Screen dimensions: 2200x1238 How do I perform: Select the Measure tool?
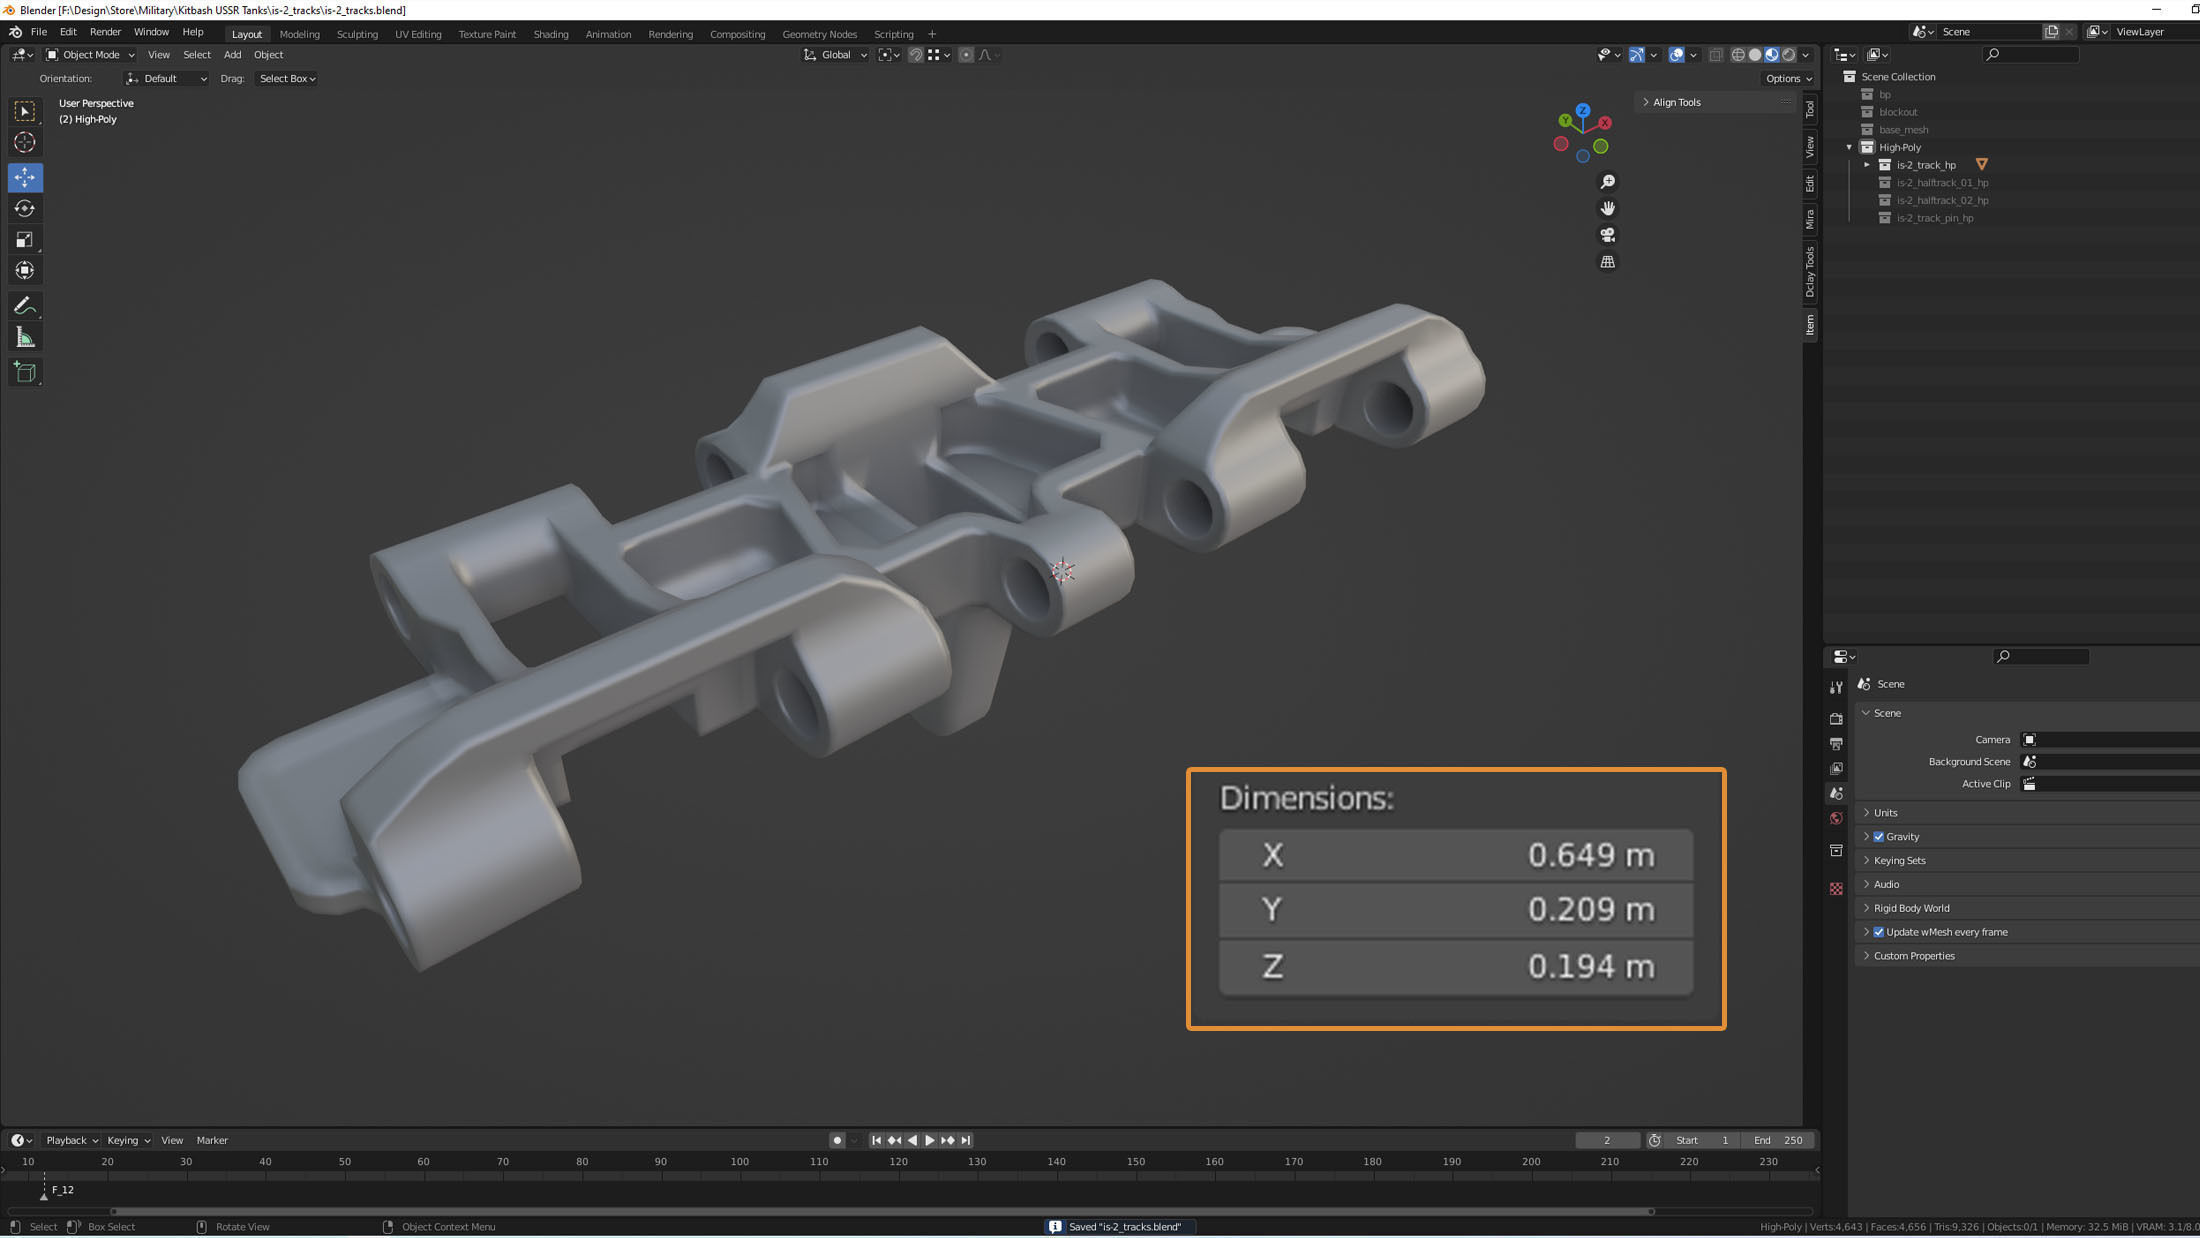point(25,337)
